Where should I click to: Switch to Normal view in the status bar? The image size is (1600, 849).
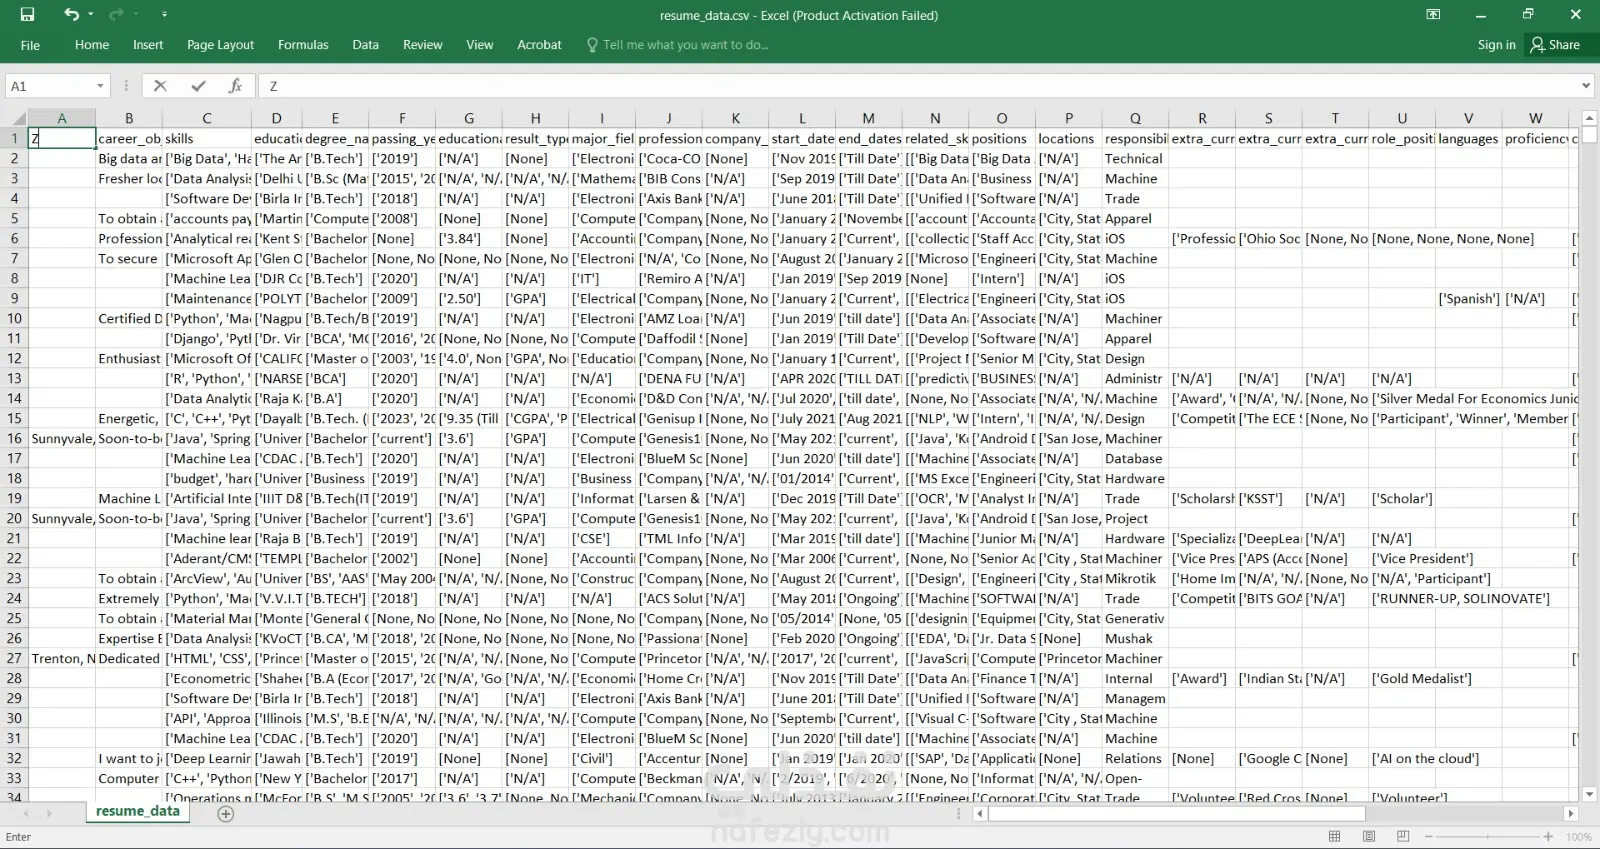[x=1334, y=837]
